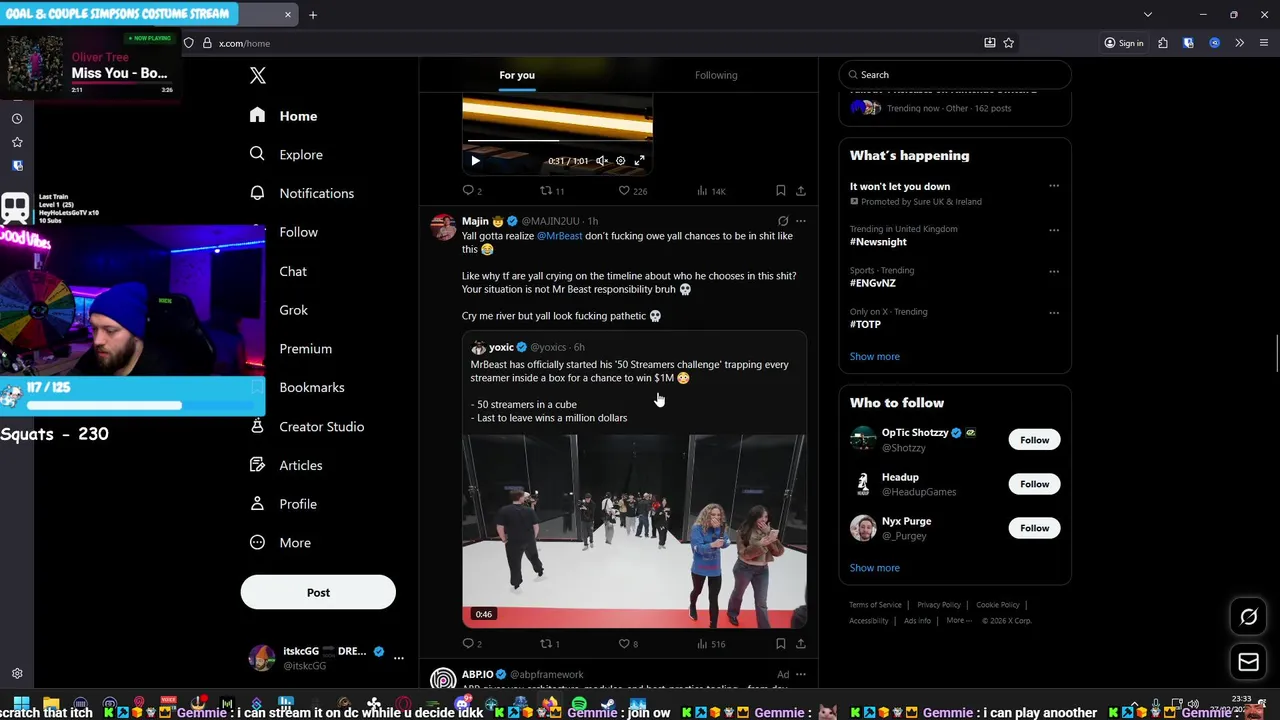This screenshot has height=720, width=1280.
Task: Switch to the For you tab
Action: [x=517, y=75]
